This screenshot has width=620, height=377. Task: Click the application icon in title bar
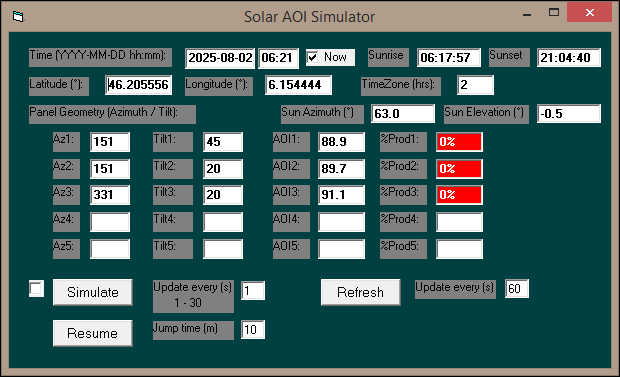(18, 17)
